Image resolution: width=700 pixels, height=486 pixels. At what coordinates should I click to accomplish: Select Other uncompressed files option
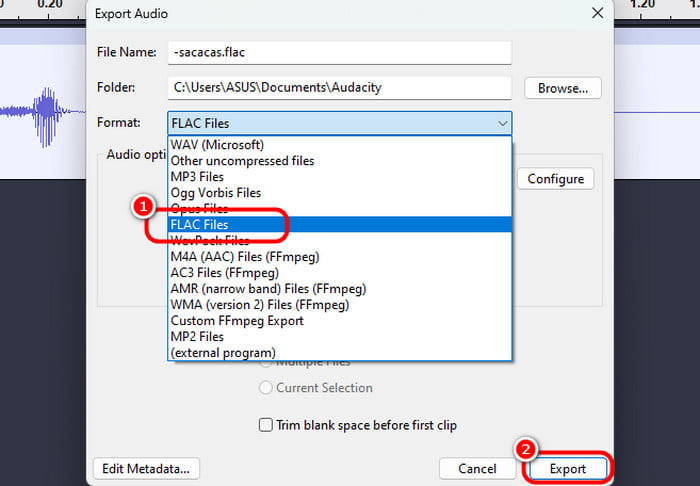click(x=339, y=161)
